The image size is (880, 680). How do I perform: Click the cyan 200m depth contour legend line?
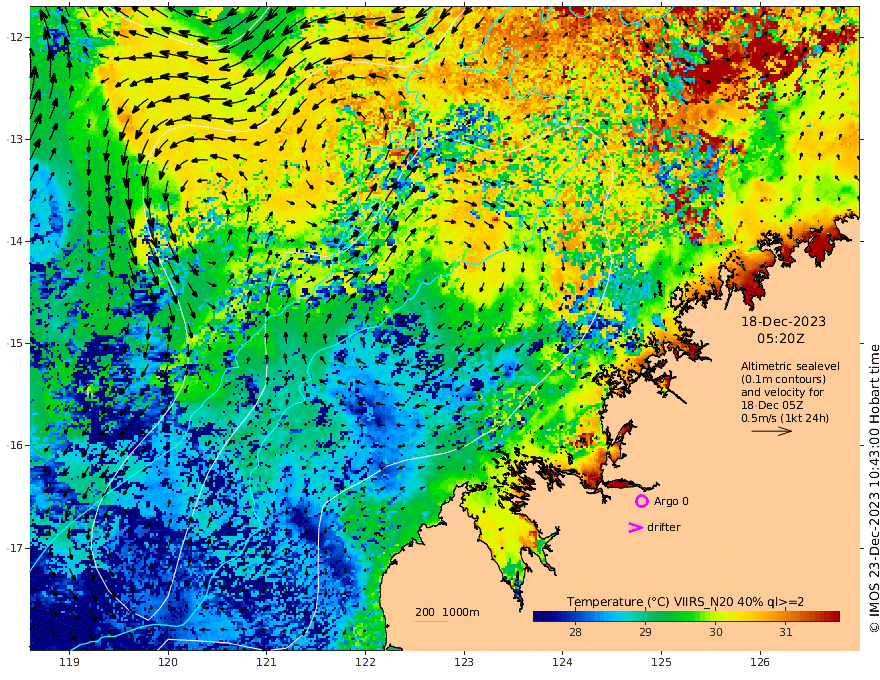[x=430, y=621]
